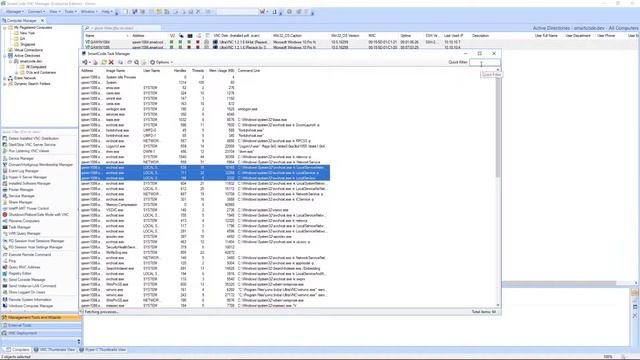Open Options dropdown in SmartCode Task Manager
The width and height of the screenshot is (640, 360).
click(x=161, y=62)
